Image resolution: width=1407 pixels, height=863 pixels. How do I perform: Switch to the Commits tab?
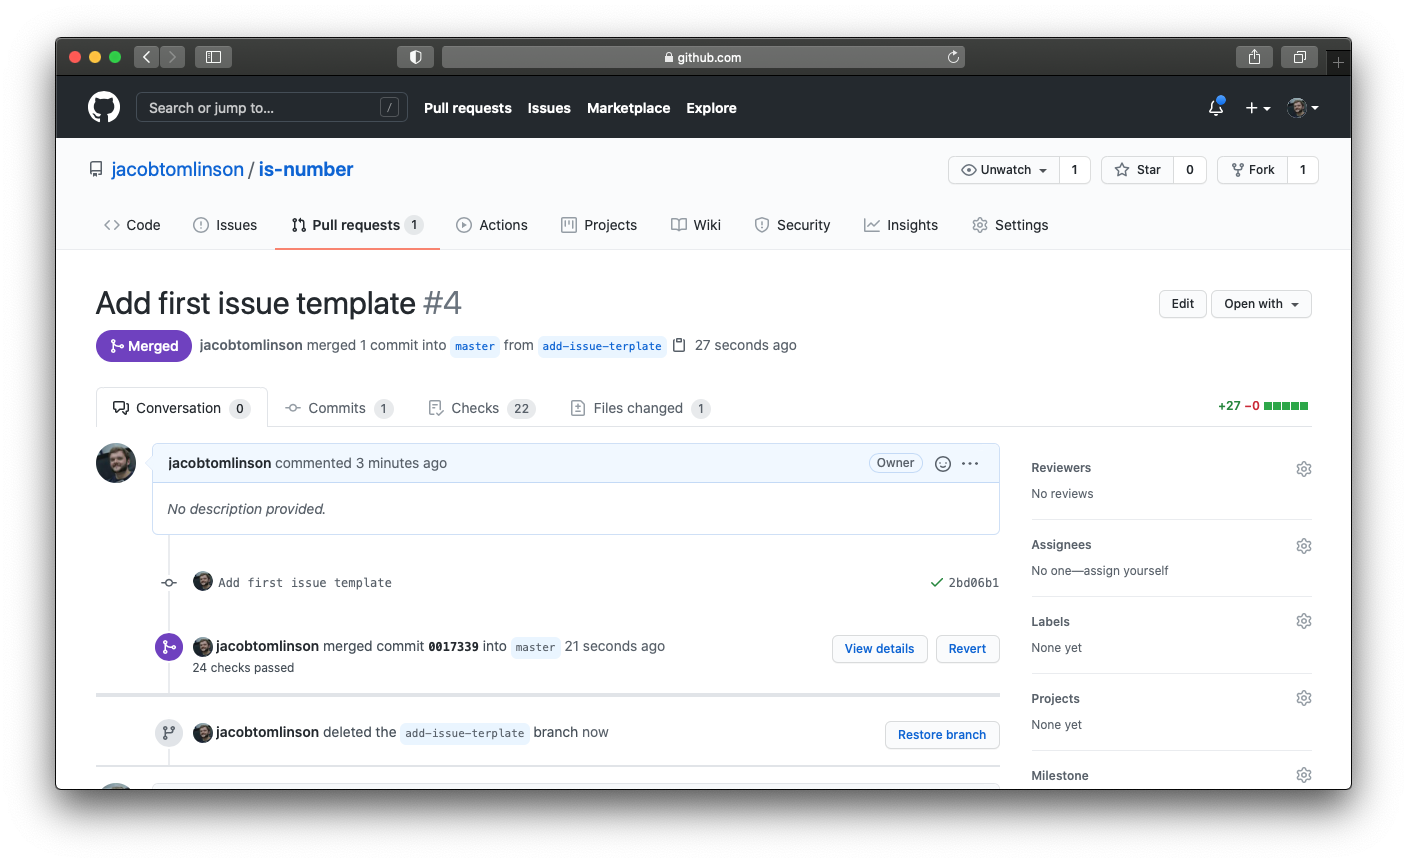click(339, 407)
